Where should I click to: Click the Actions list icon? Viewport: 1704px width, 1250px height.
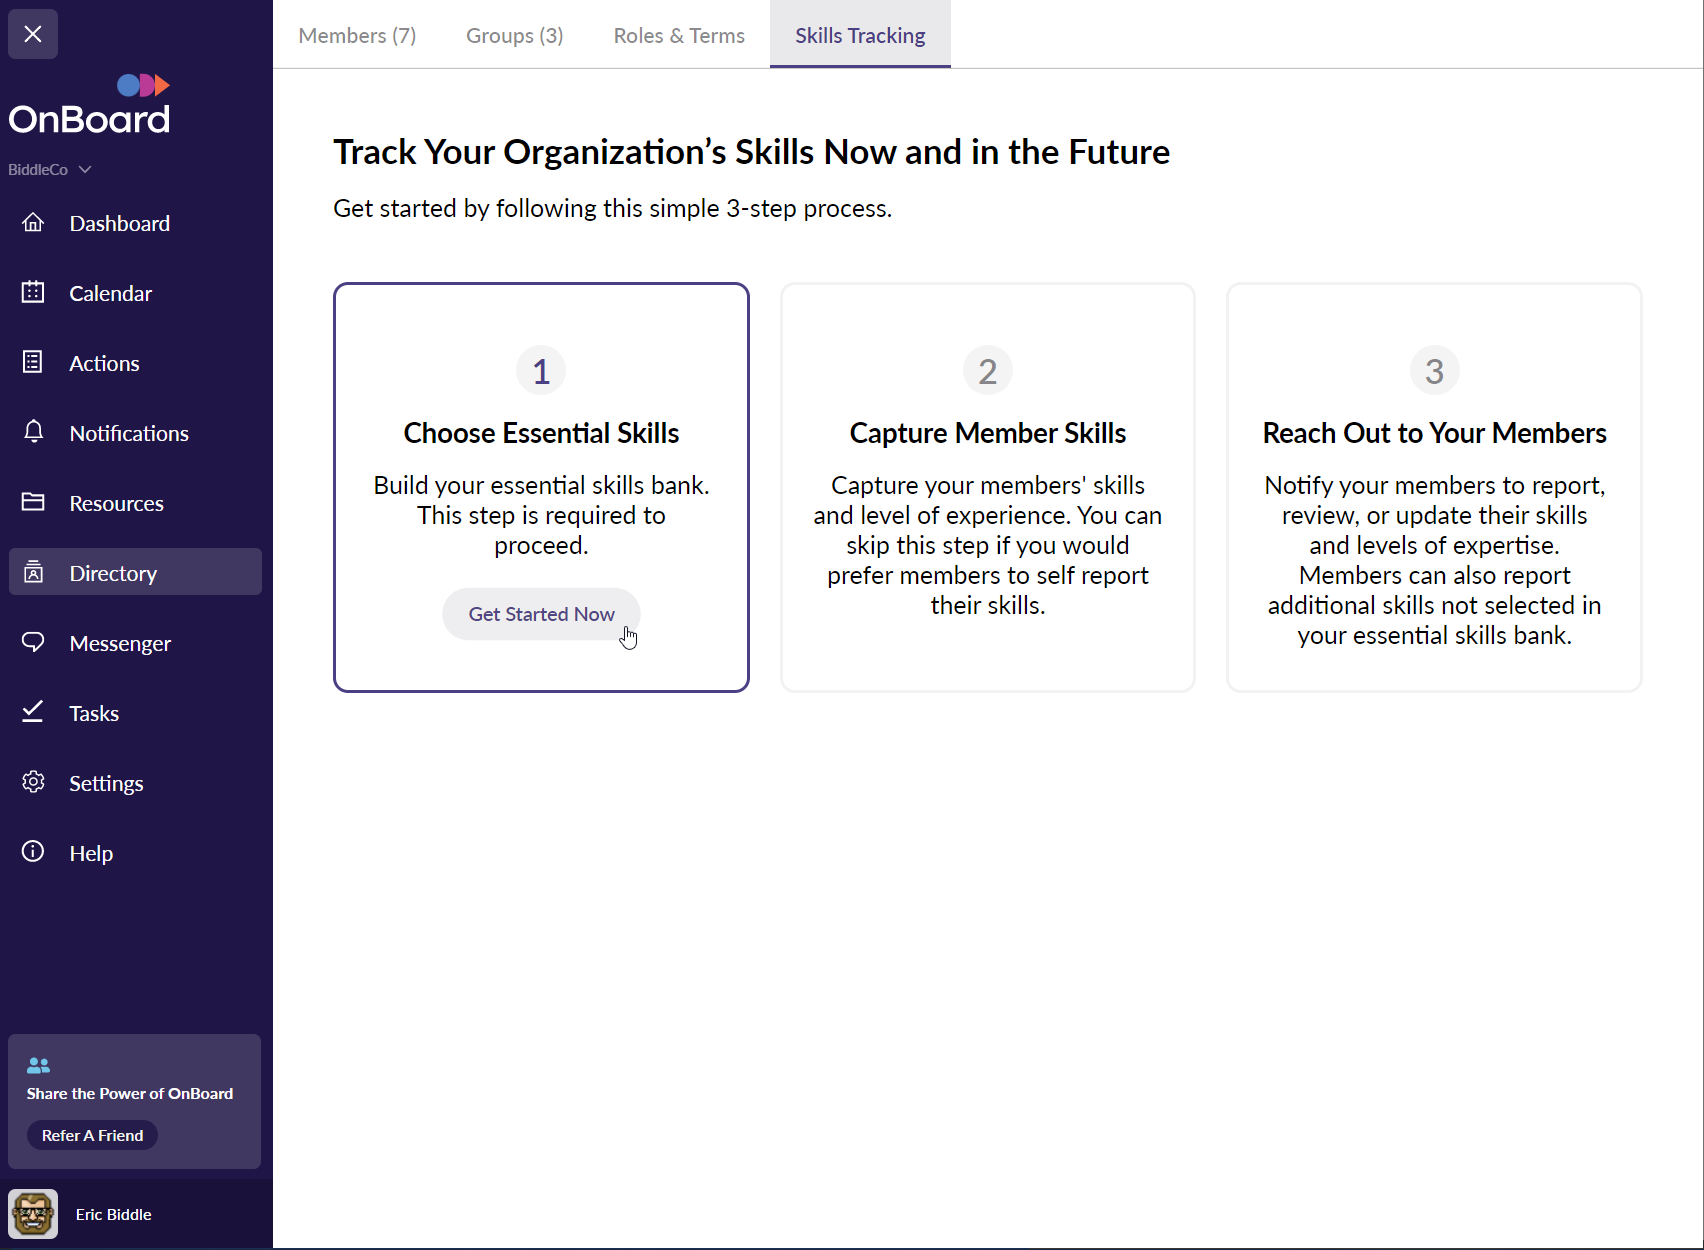point(33,362)
